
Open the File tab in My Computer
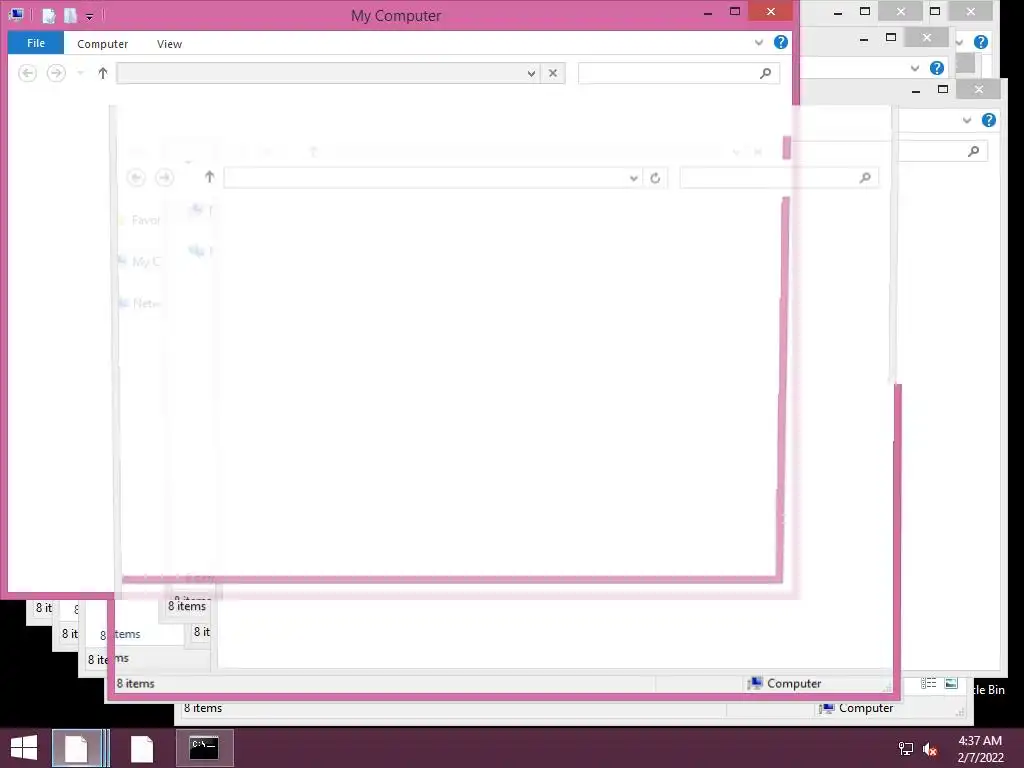[x=36, y=43]
